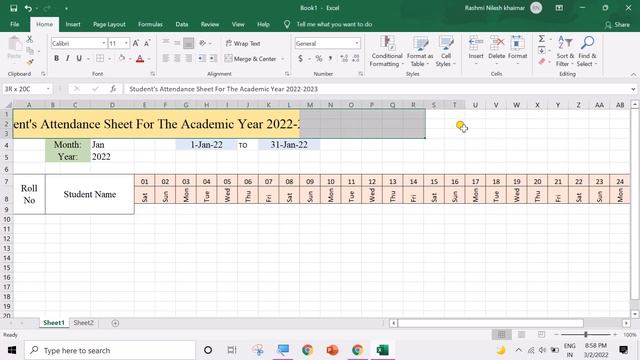Toggle Merge & Center
This screenshot has width=640, height=360.
[x=251, y=59]
